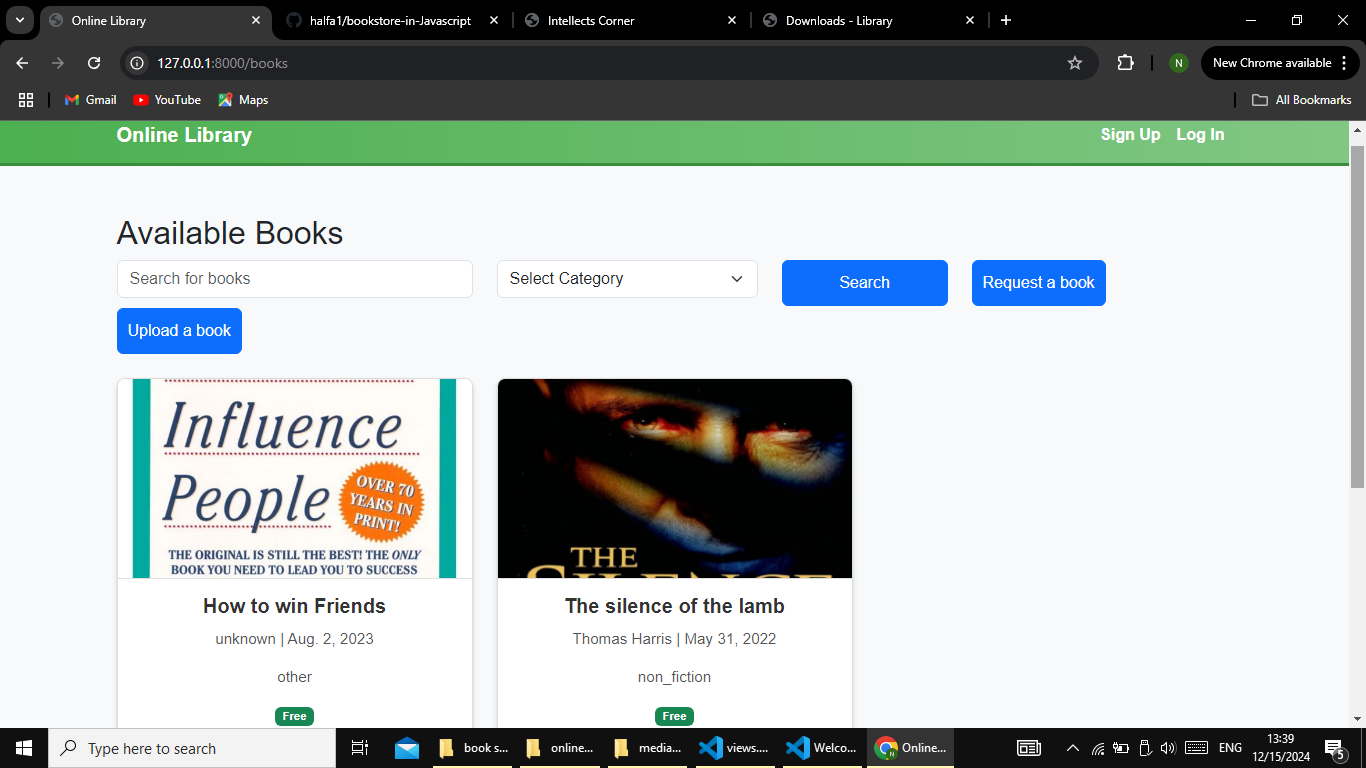Bookmark this page with the star icon

(1075, 63)
